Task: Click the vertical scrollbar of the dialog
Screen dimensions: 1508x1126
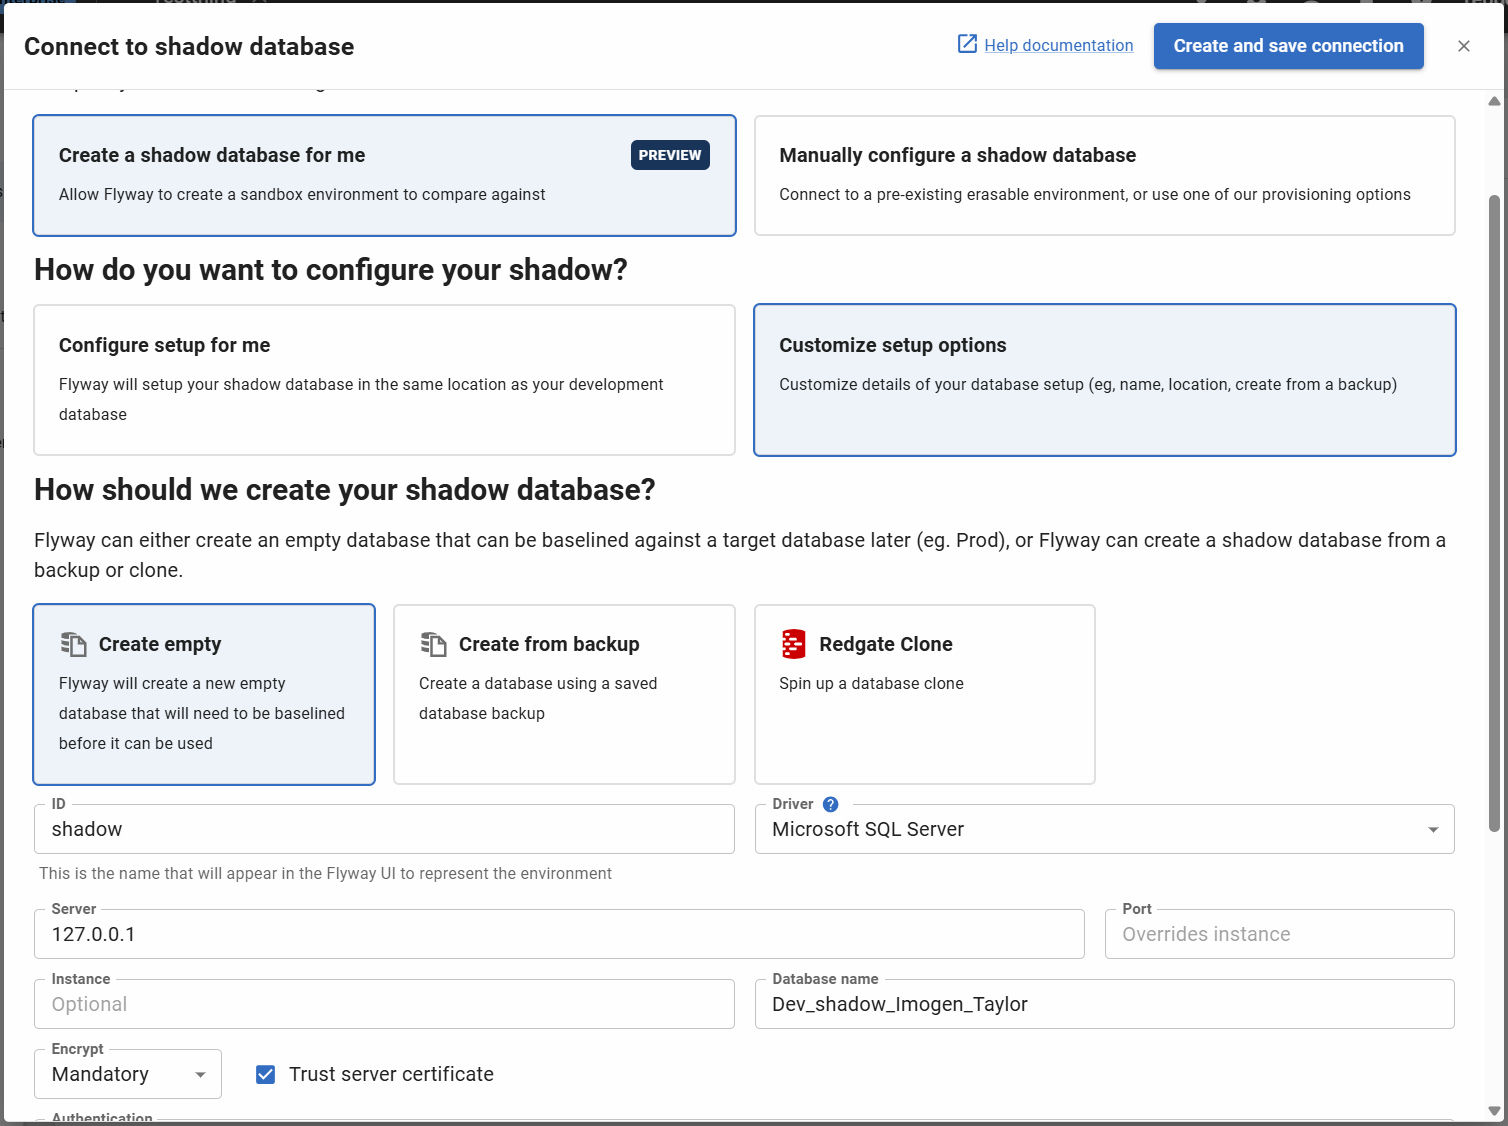Action: 1494,500
